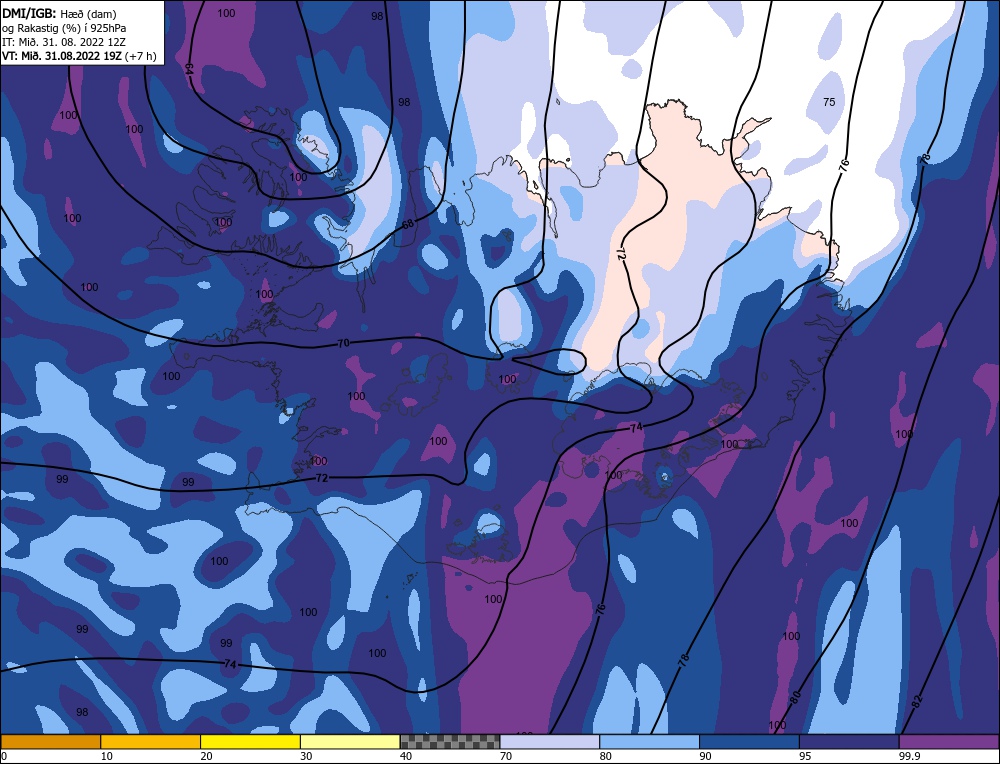Choose the pale yellow 30–40 legend swatch
The image size is (1000, 764).
click(350, 742)
